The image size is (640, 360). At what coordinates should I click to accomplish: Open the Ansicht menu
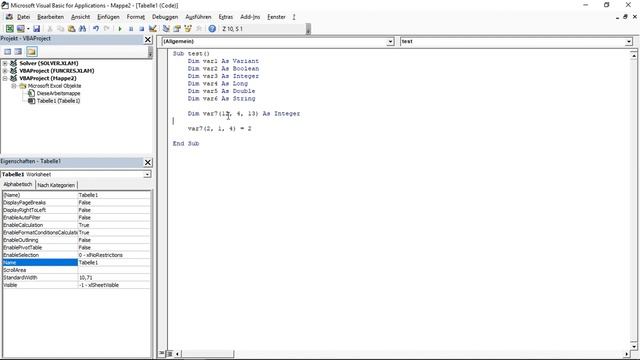80,17
